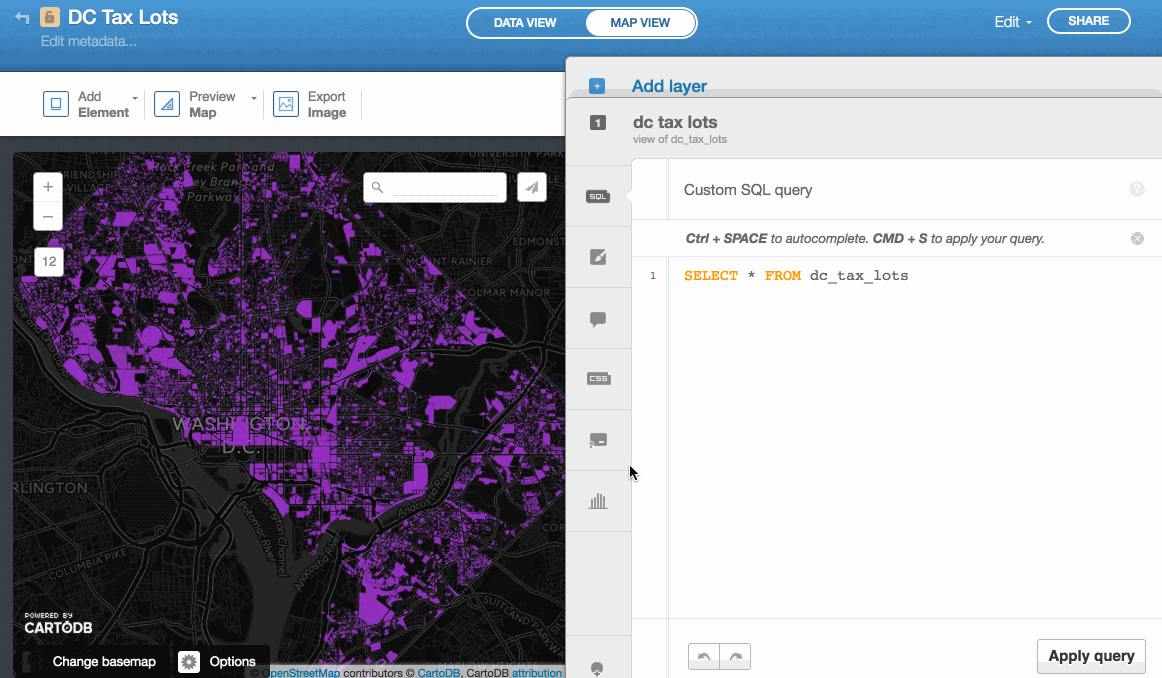
Task: Open the SQL query panel icon
Action: pyautogui.click(x=598, y=197)
